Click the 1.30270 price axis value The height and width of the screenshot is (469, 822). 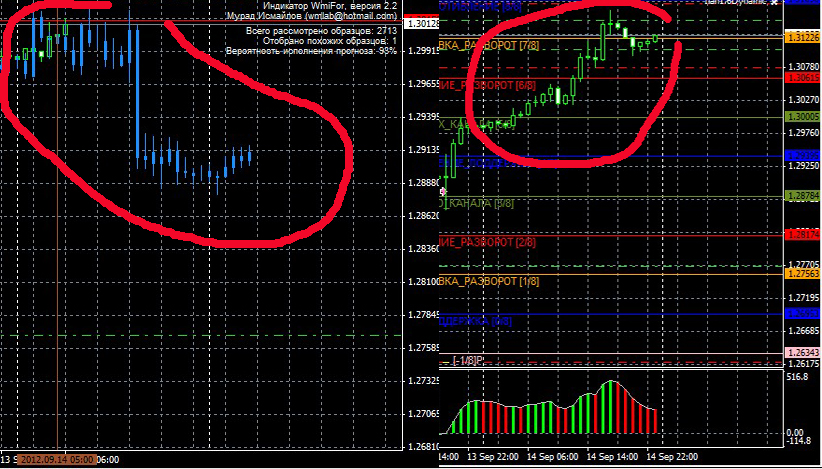tap(803, 100)
